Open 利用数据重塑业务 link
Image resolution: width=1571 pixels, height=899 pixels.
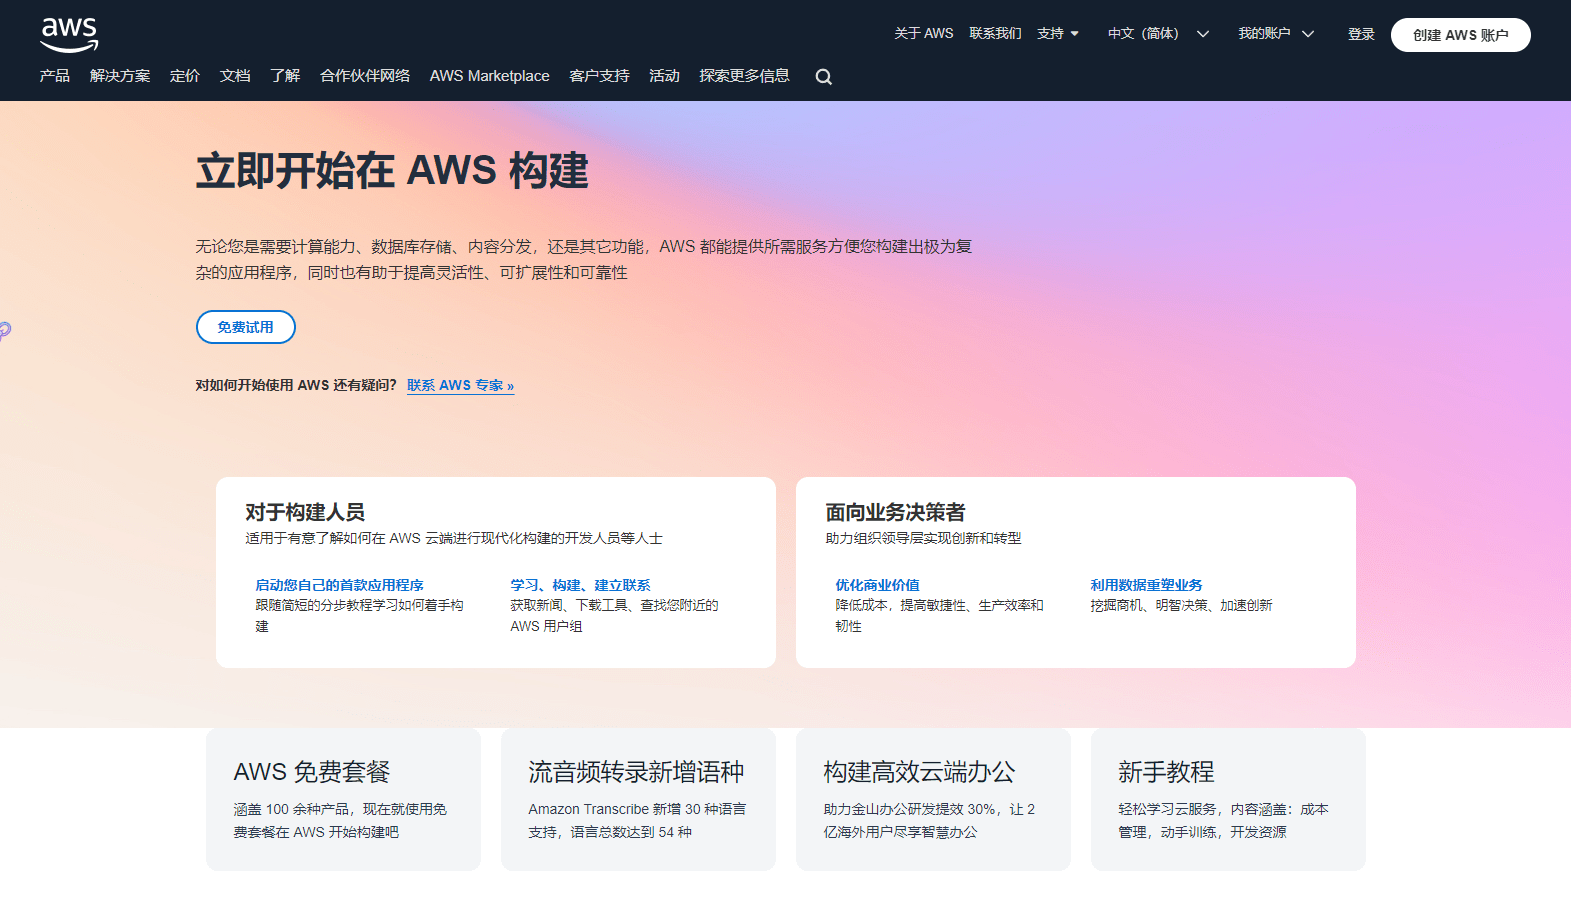(1146, 585)
